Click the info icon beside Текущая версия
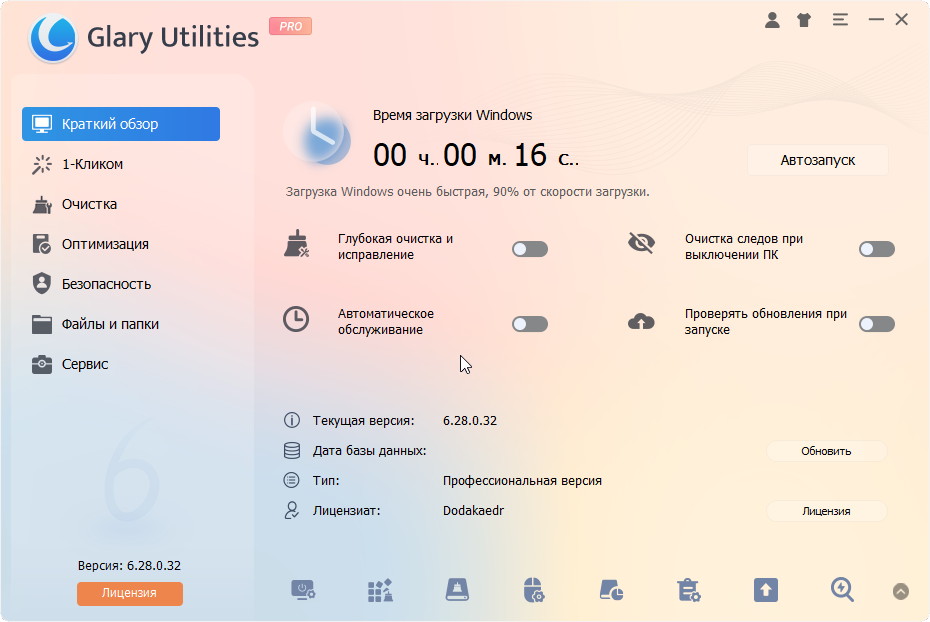This screenshot has height=622, width=930. 291,420
